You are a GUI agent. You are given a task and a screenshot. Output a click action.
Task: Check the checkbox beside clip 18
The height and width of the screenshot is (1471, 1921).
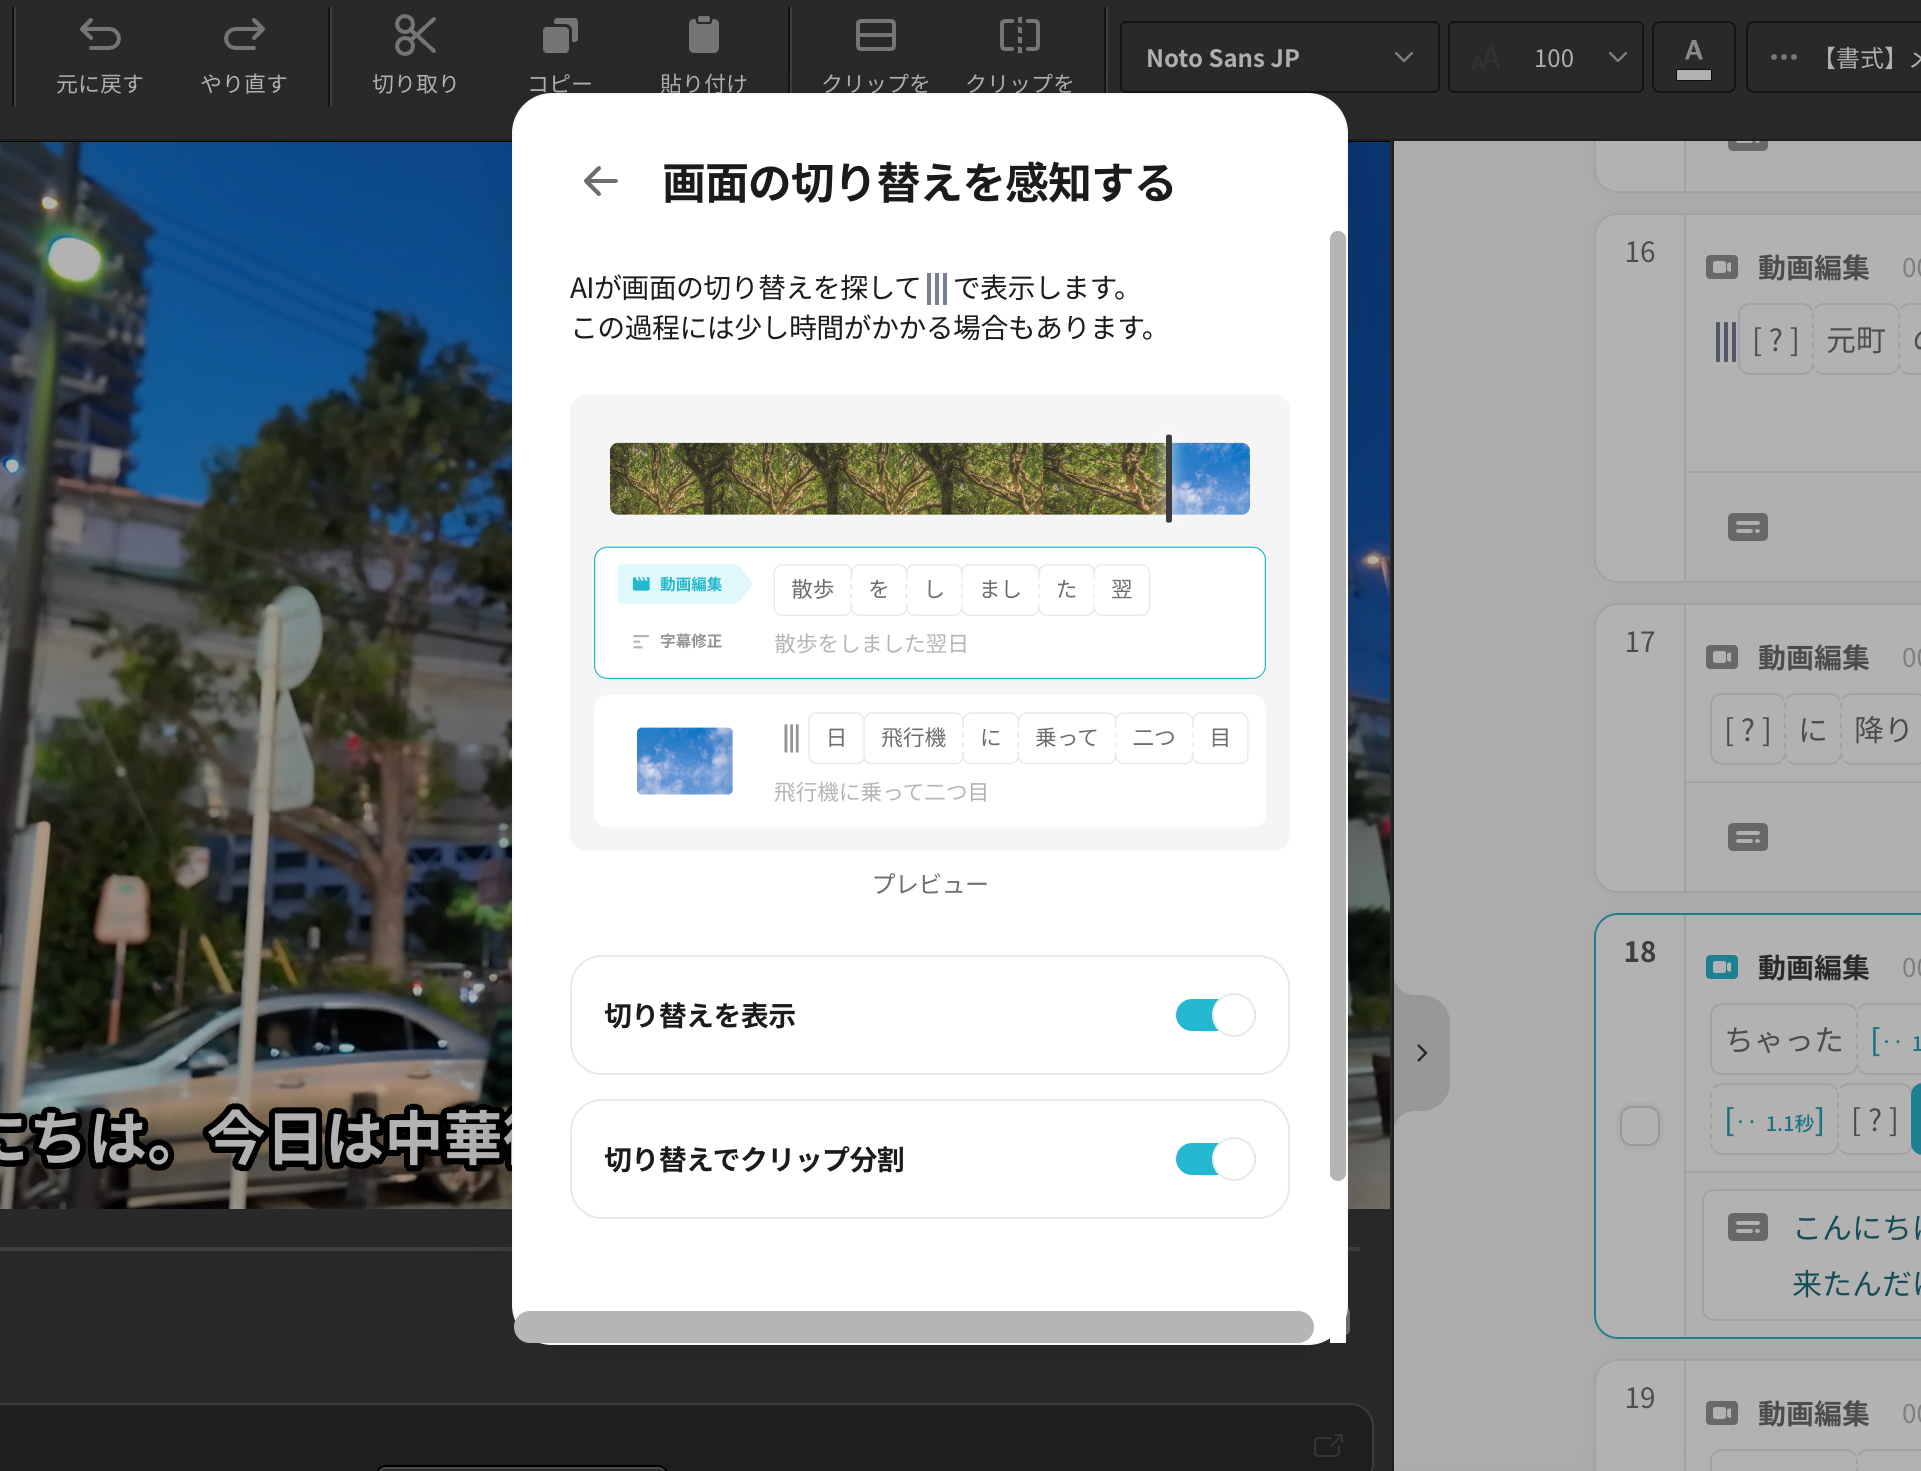(x=1639, y=1125)
